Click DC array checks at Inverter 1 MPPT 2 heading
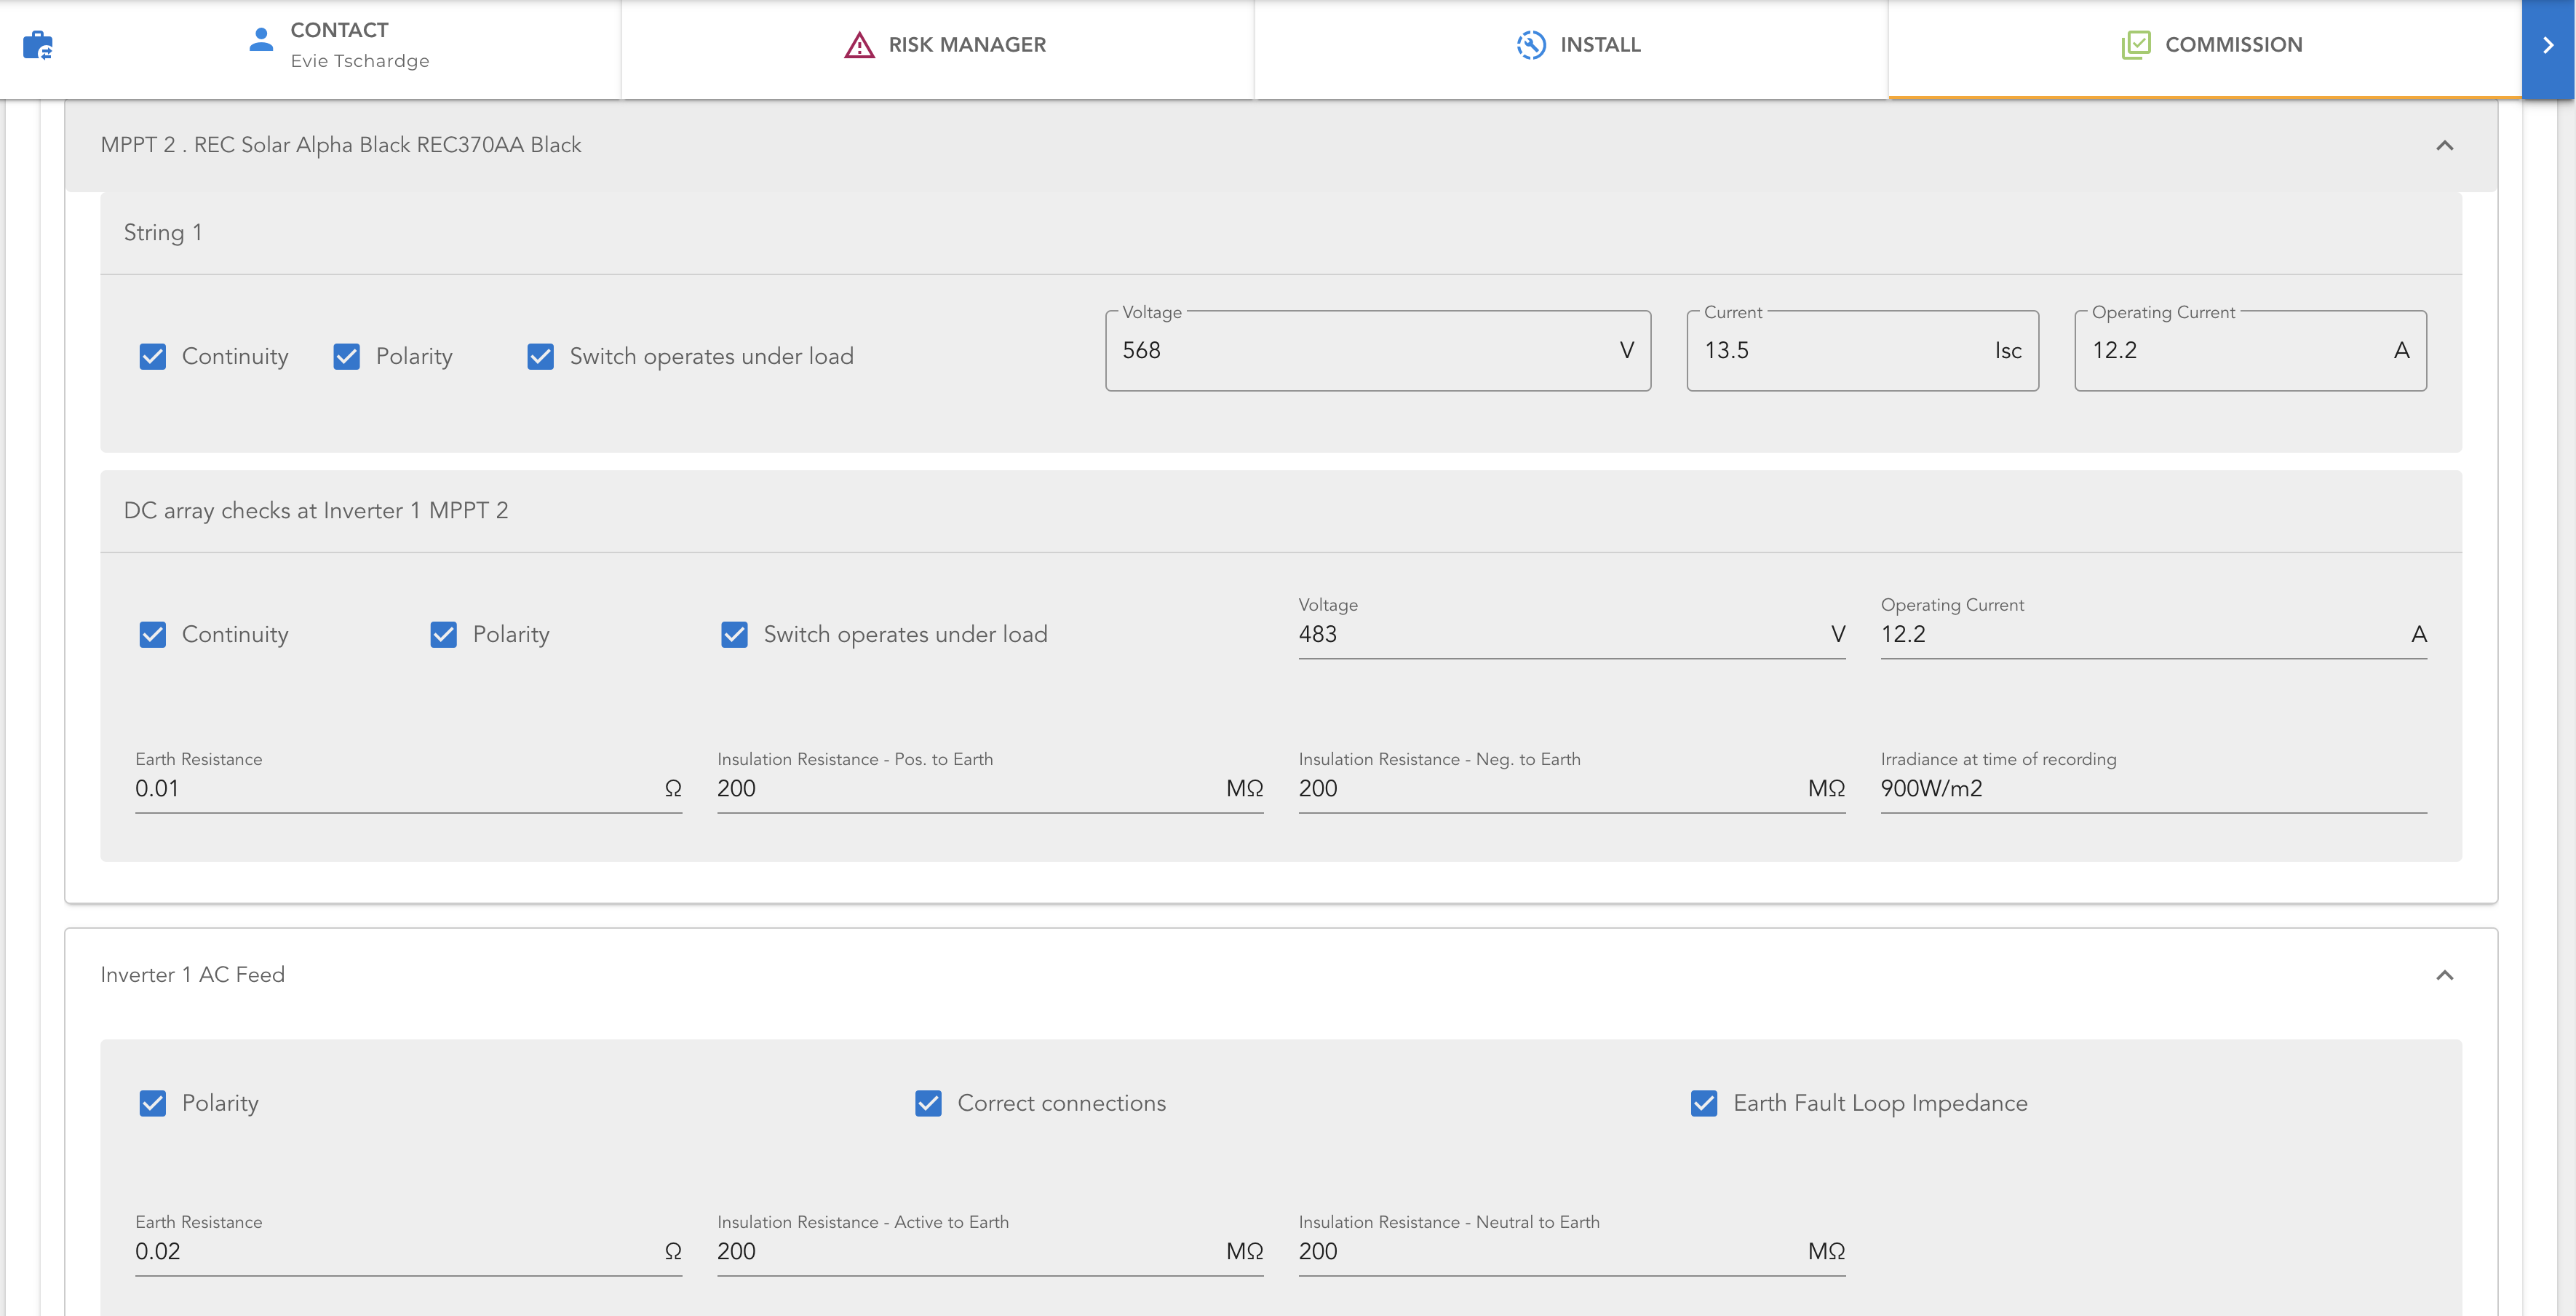The width and height of the screenshot is (2576, 1316). [x=316, y=511]
